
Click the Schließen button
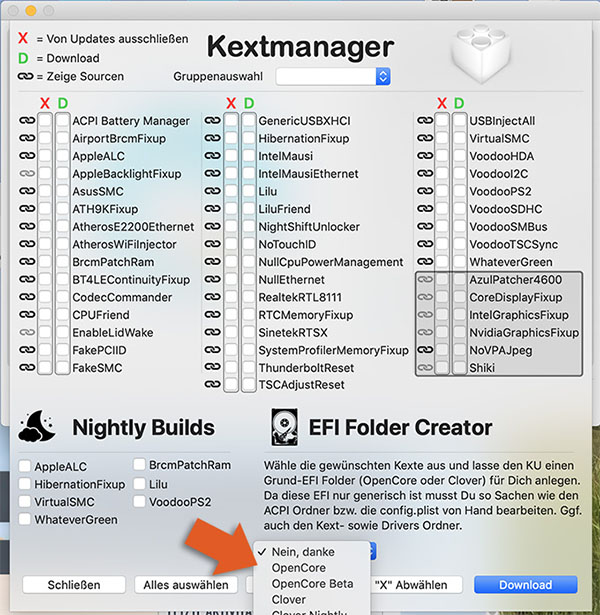pyautogui.click(x=74, y=585)
